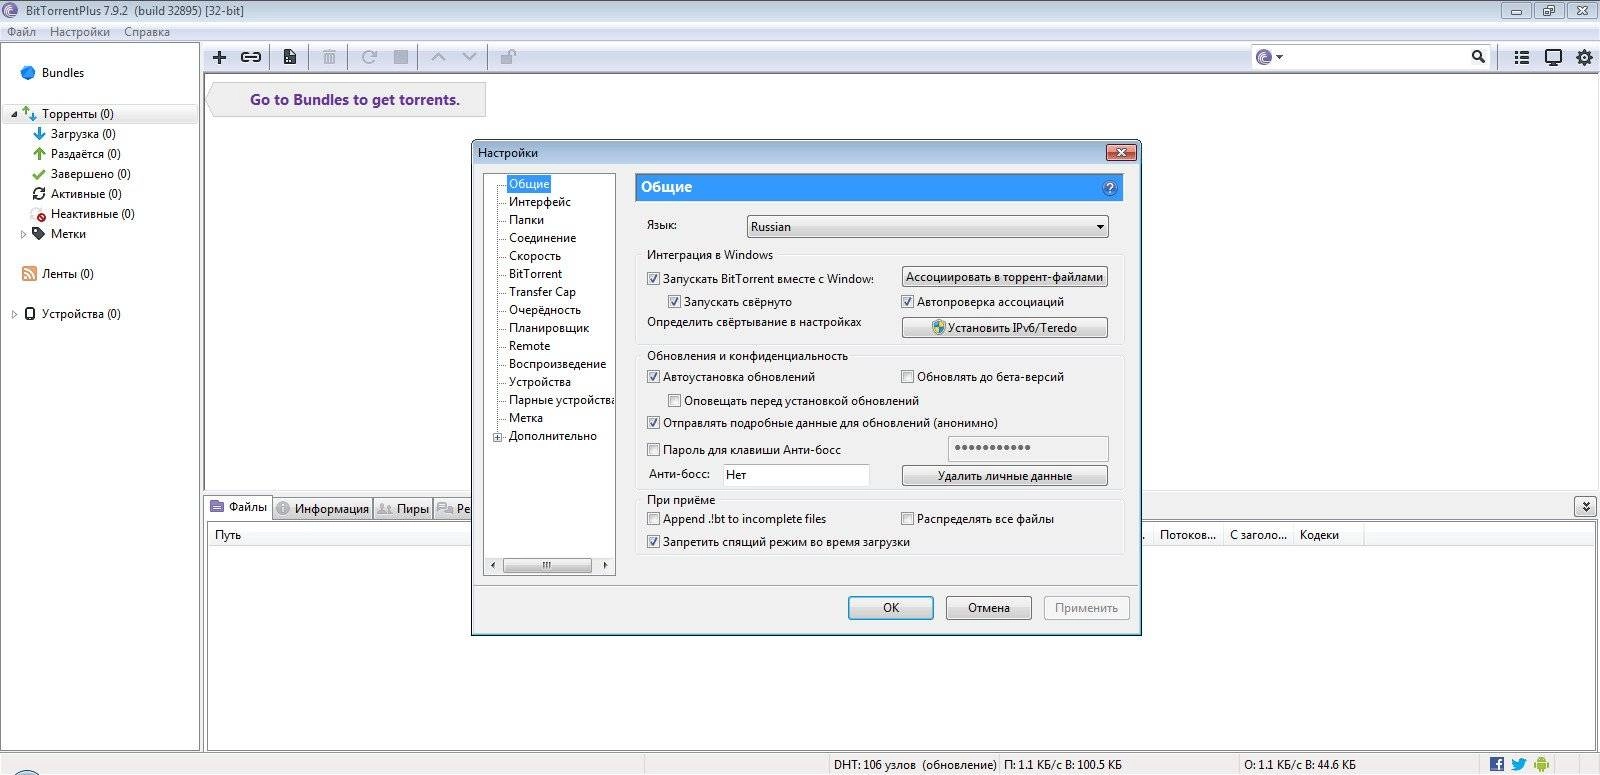The image size is (1600, 775).
Task: Open search engine dropdown arrow
Action: pyautogui.click(x=1280, y=57)
